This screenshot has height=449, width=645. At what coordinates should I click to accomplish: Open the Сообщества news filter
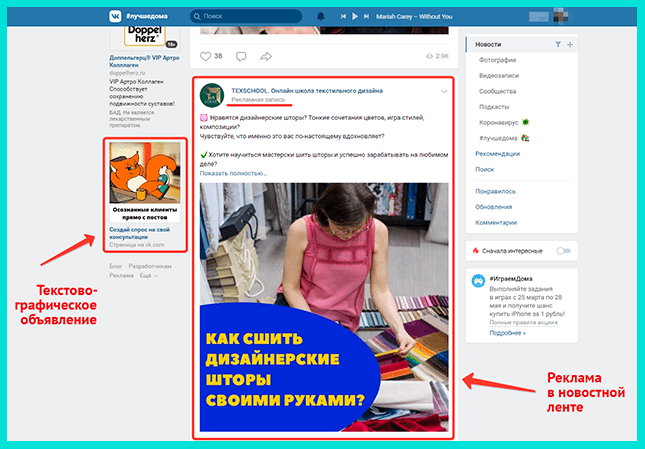tap(497, 91)
